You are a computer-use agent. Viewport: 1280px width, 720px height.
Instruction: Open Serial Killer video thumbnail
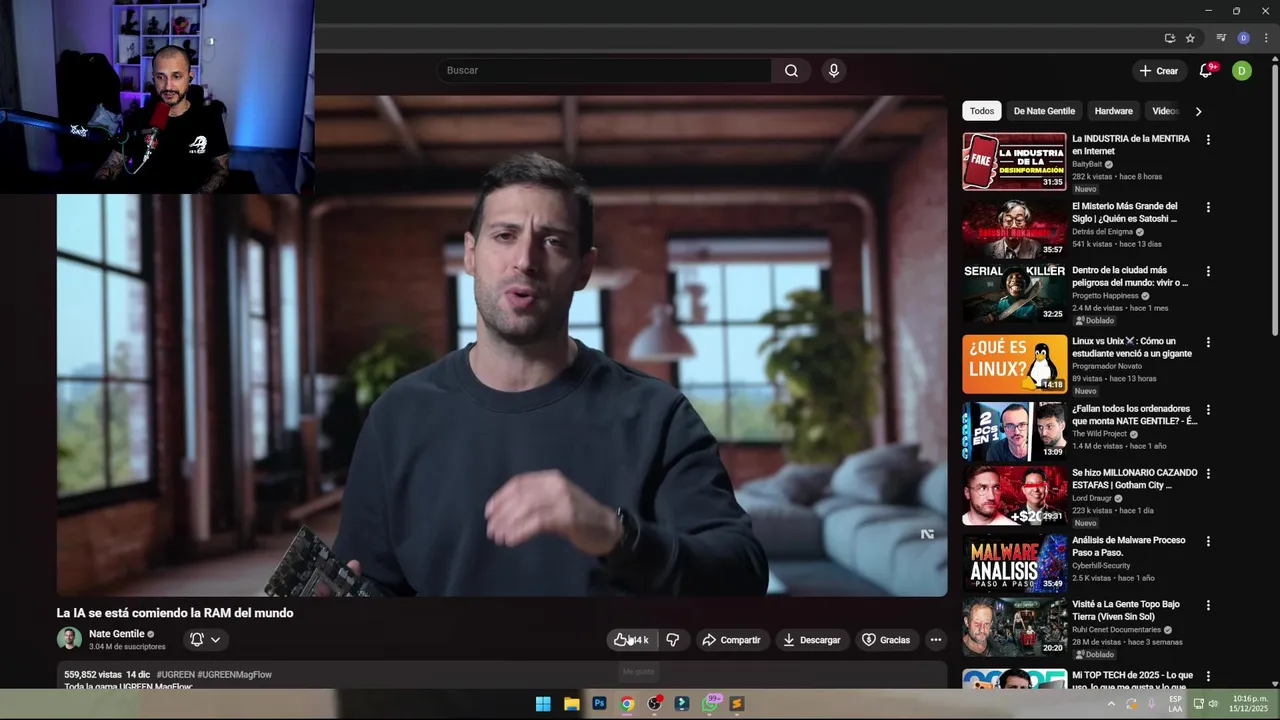1014,293
